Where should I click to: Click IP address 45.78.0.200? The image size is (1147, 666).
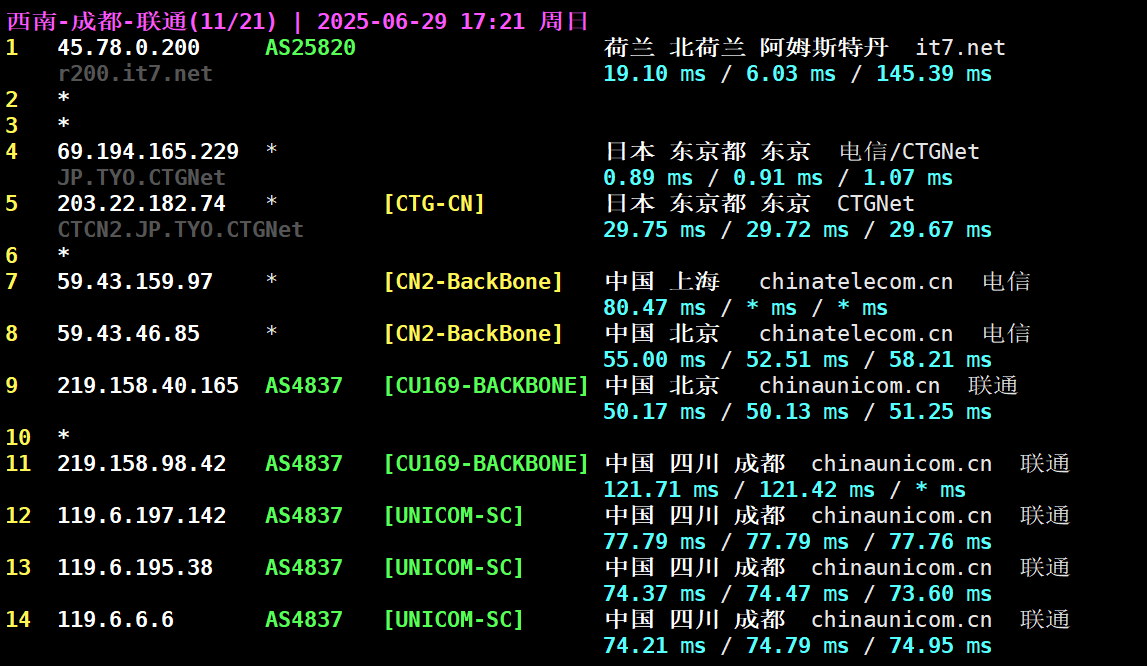(129, 48)
